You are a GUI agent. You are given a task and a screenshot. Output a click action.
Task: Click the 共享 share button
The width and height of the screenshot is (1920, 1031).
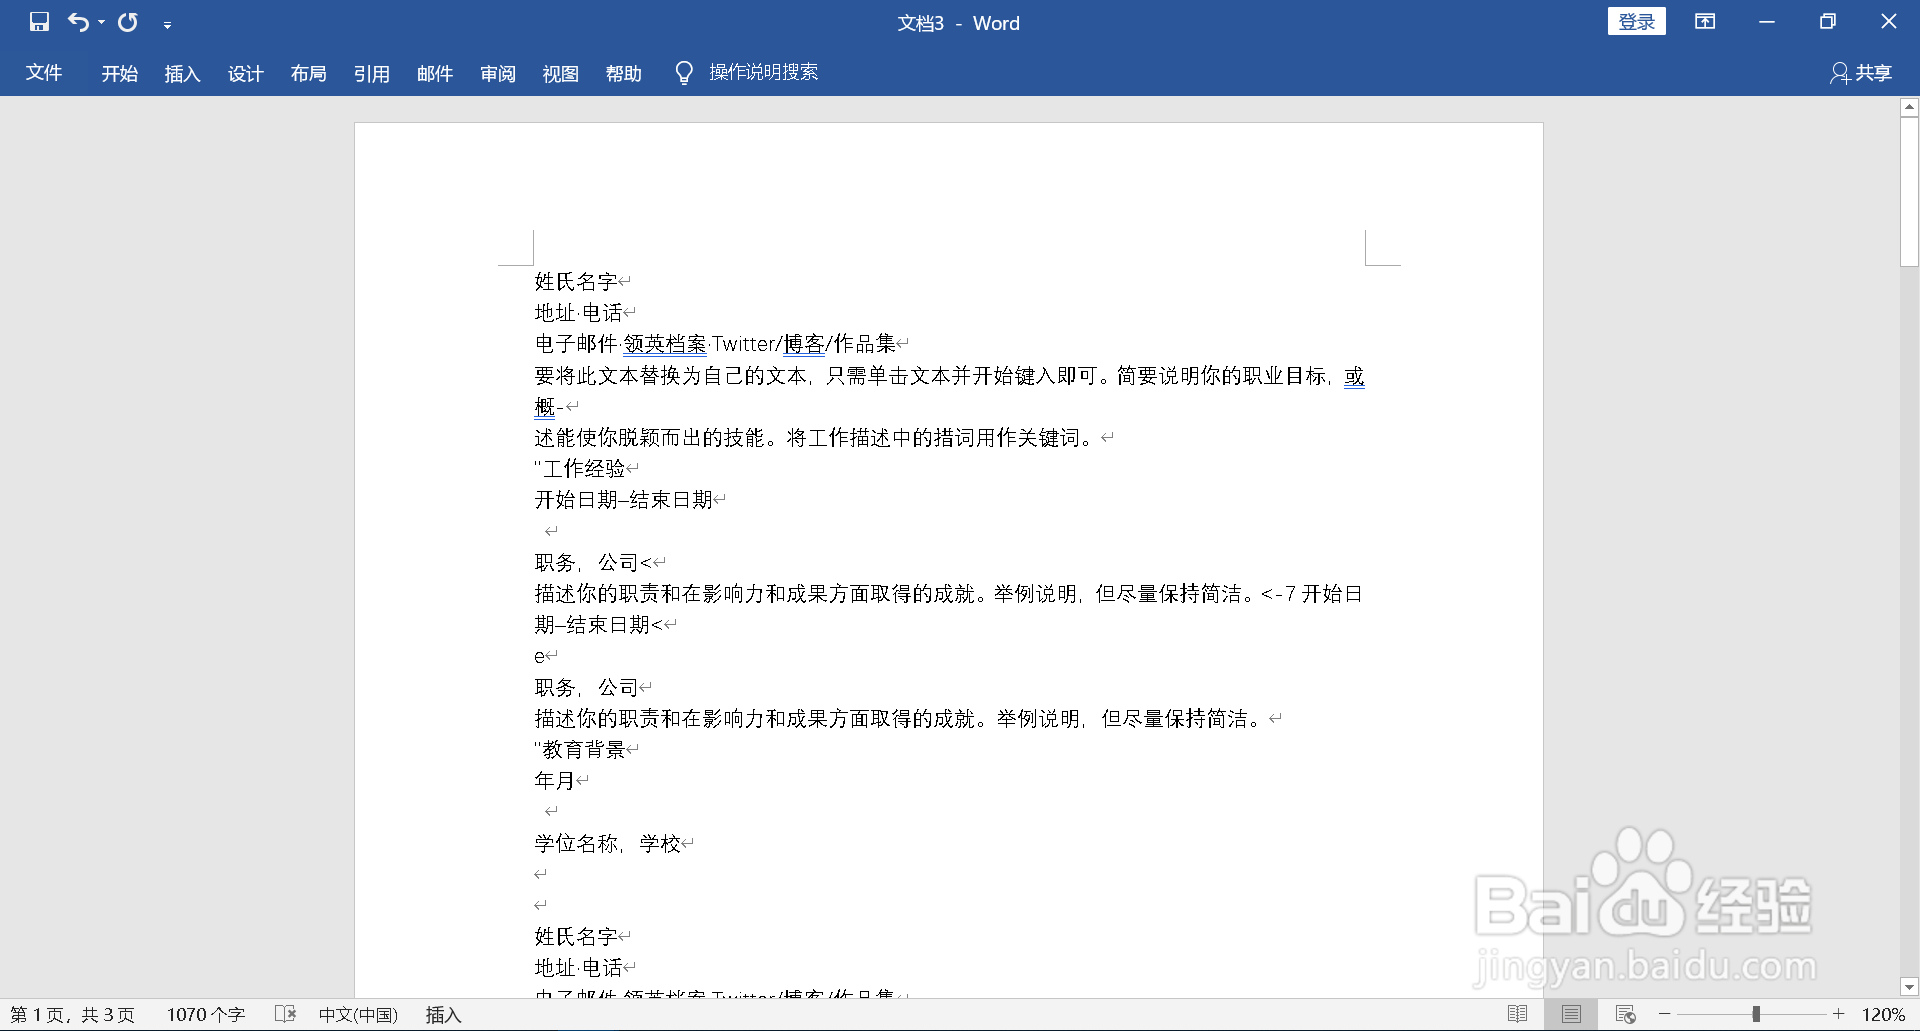point(1860,72)
